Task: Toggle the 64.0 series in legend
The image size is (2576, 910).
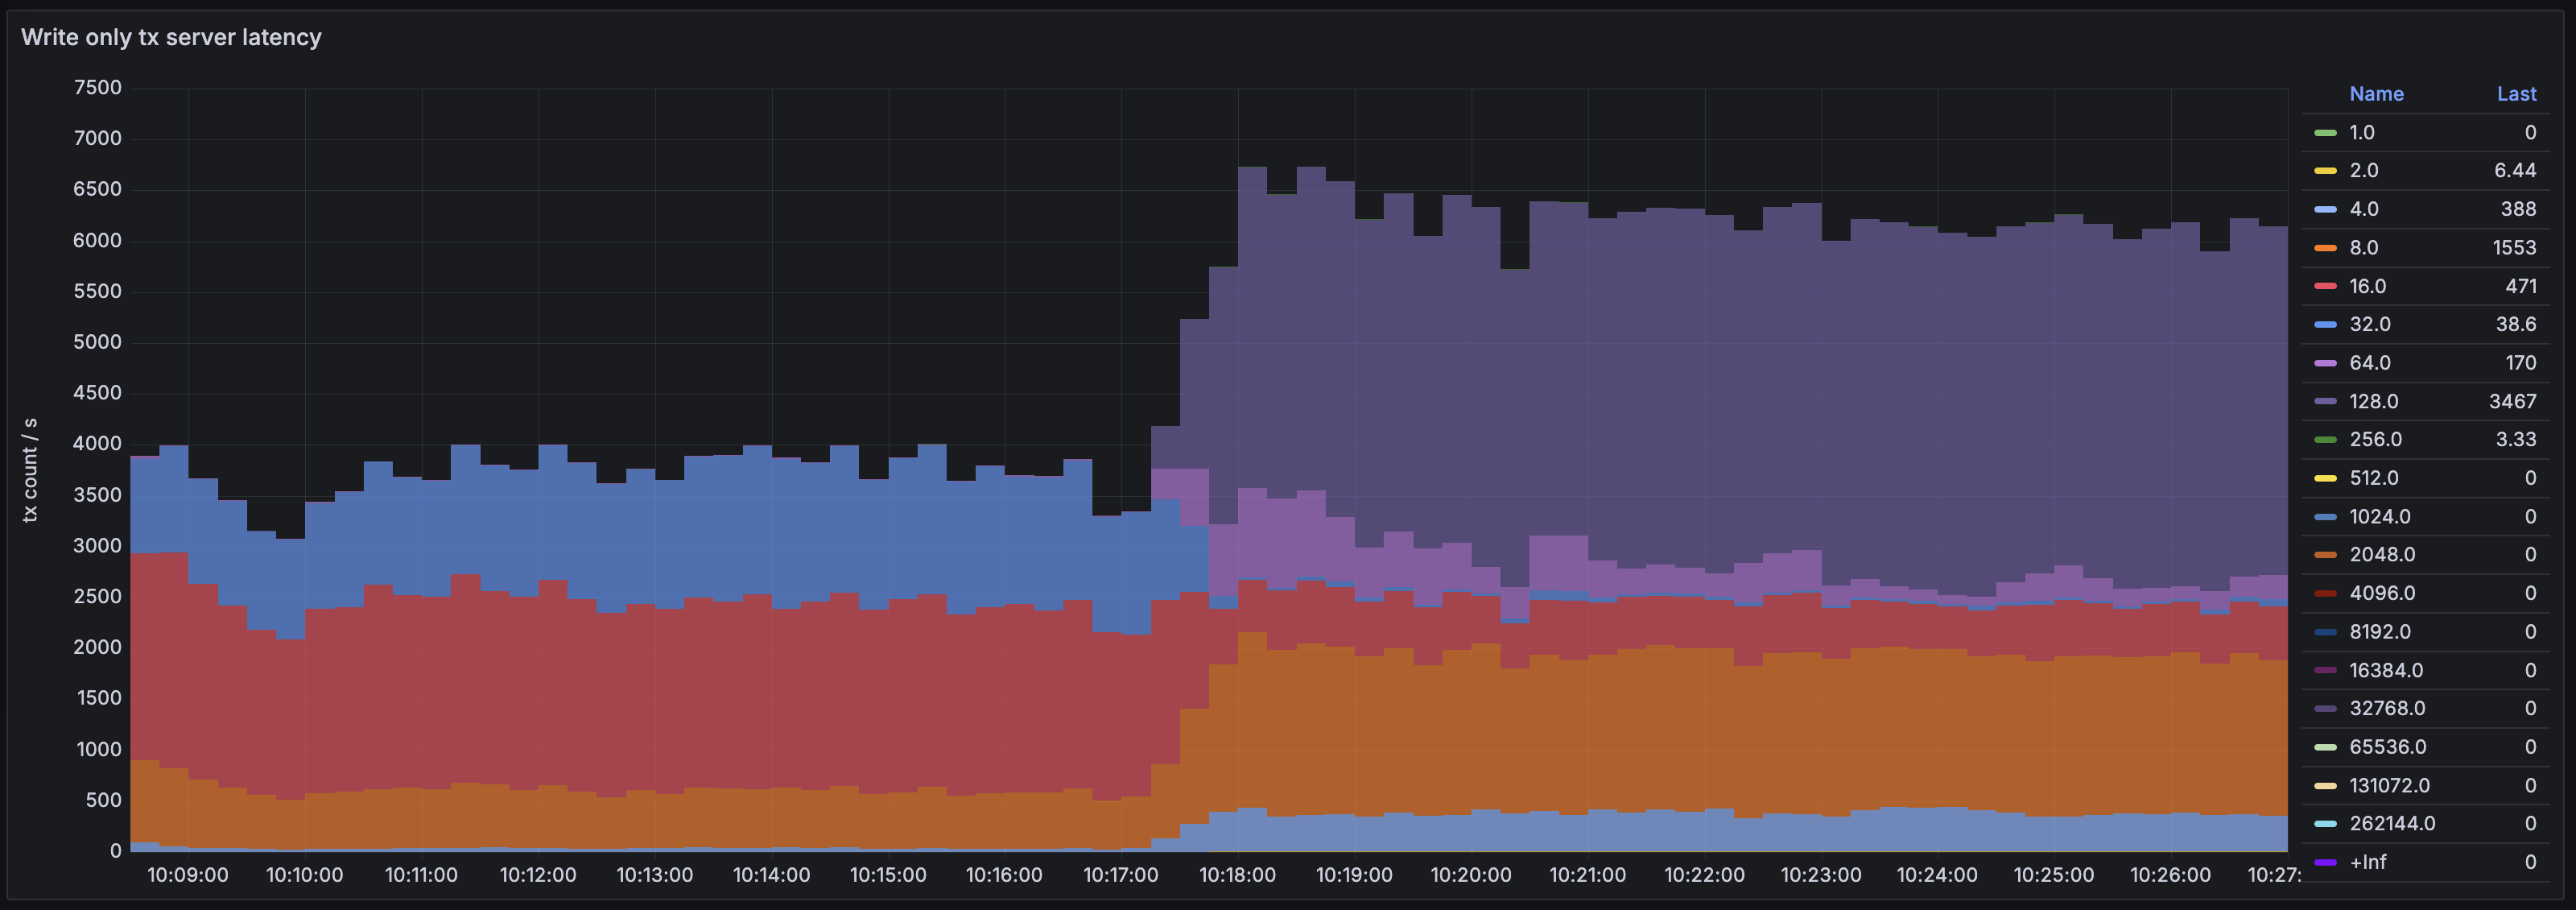Action: (x=2369, y=363)
